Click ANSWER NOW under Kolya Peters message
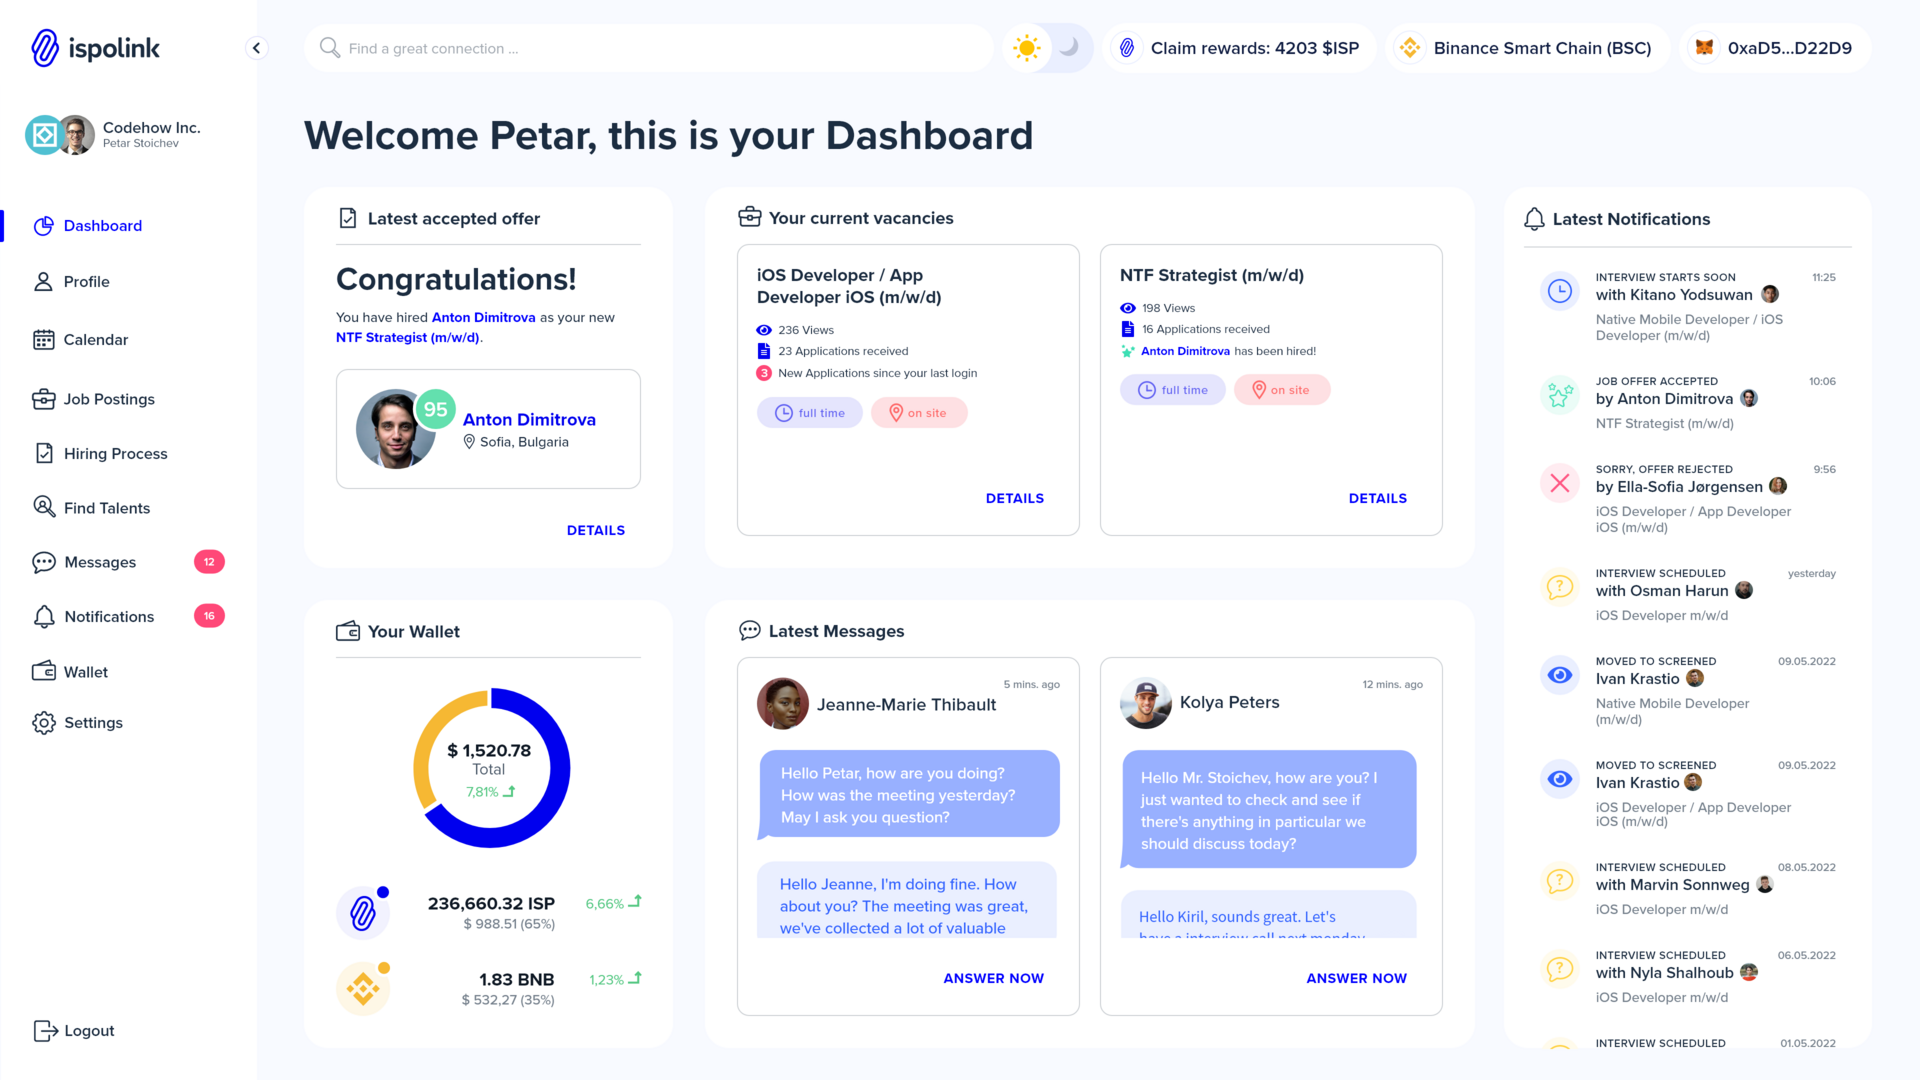The height and width of the screenshot is (1080, 1920). click(1356, 978)
